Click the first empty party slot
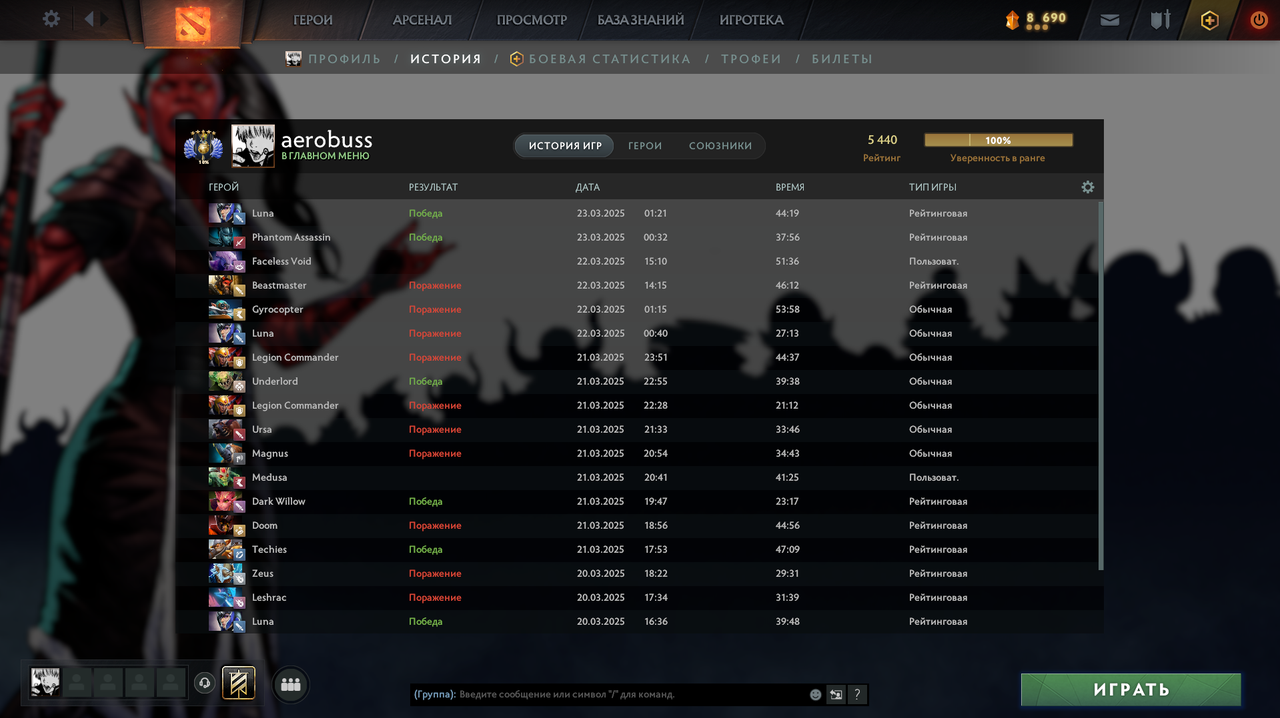 (78, 683)
